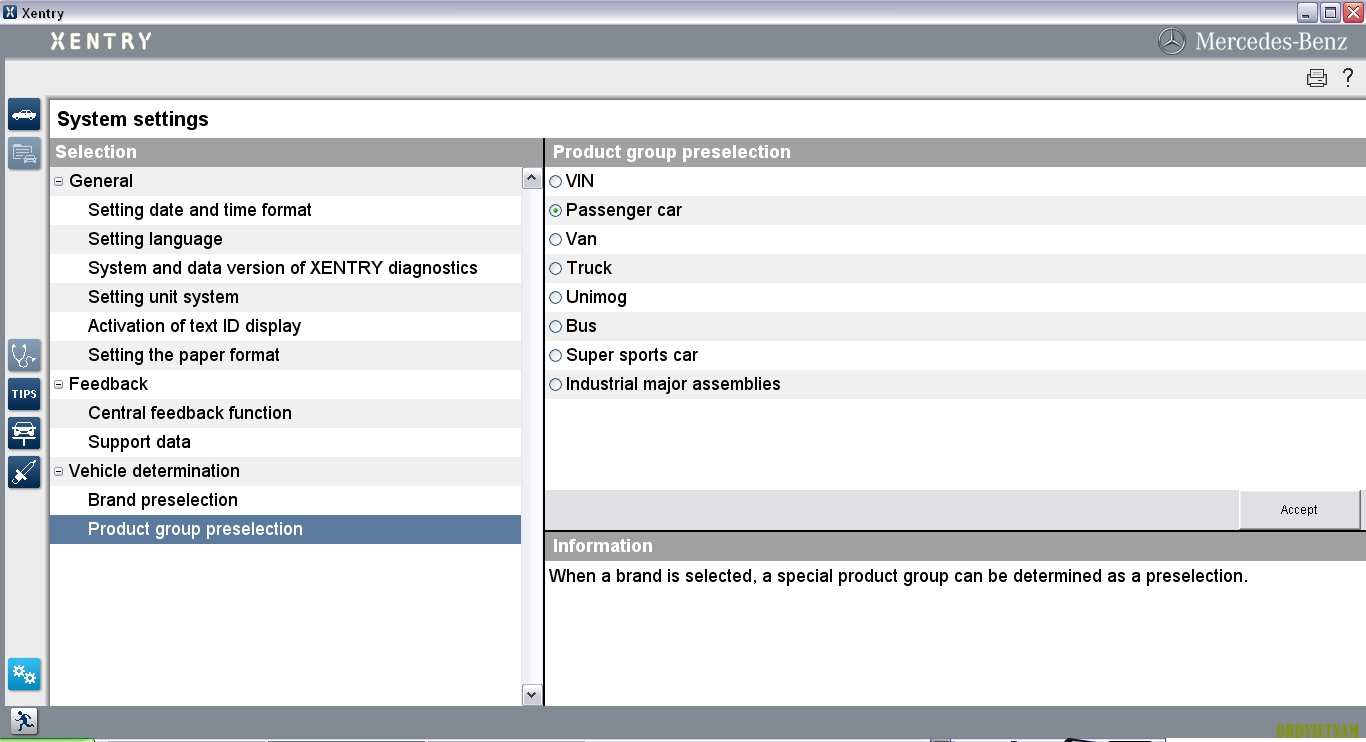Select Industrial major assemblies radio button
The width and height of the screenshot is (1366, 742).
(x=556, y=385)
